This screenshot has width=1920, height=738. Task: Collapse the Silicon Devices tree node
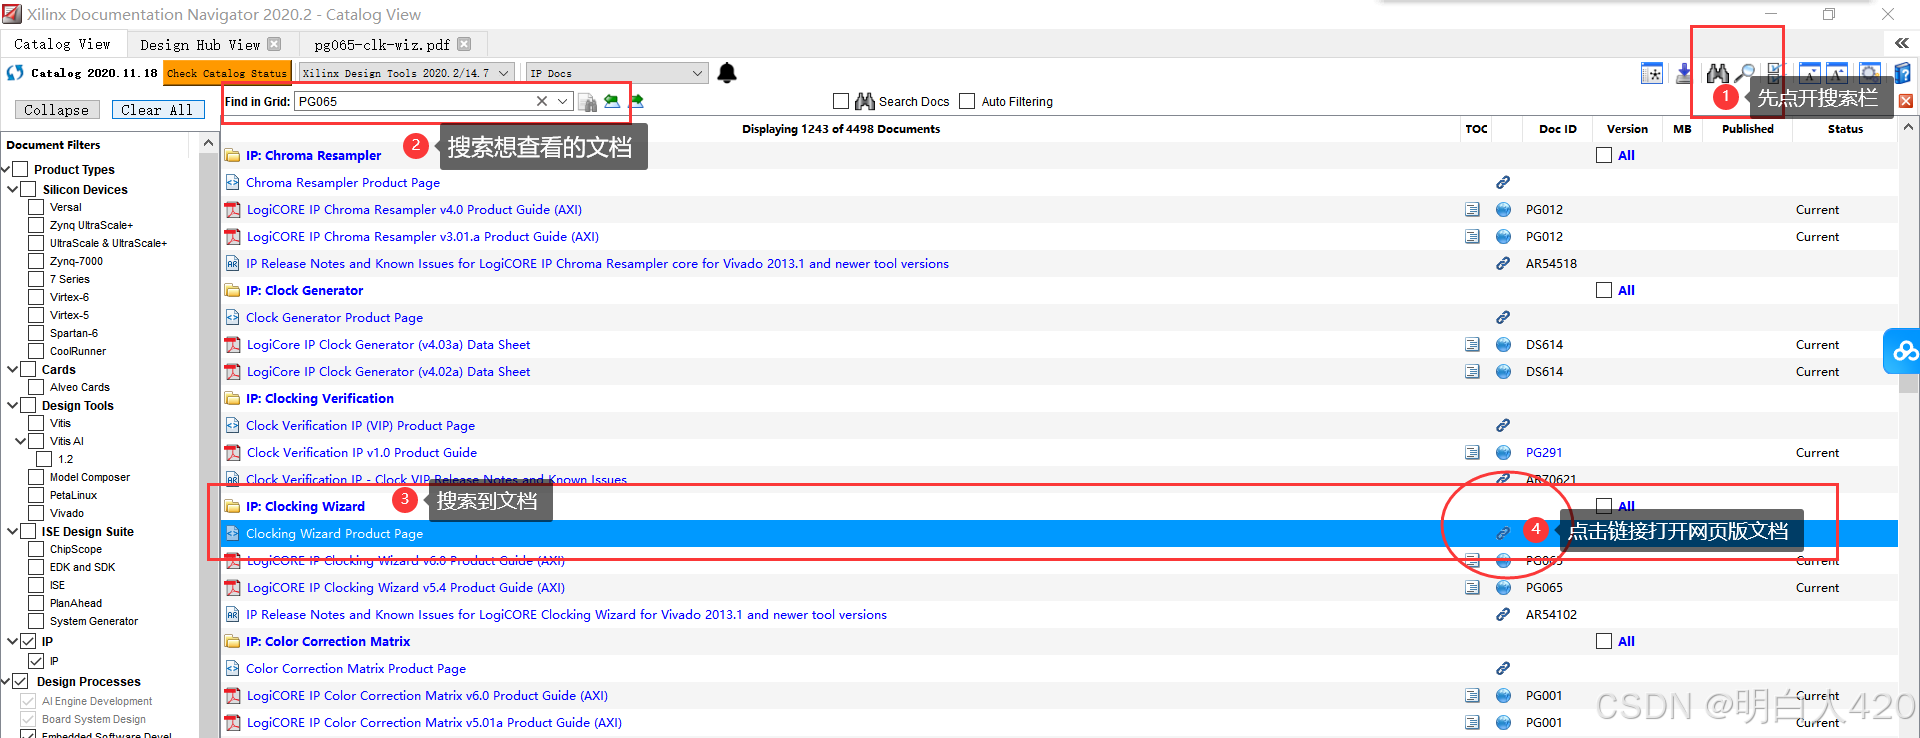click(x=12, y=189)
